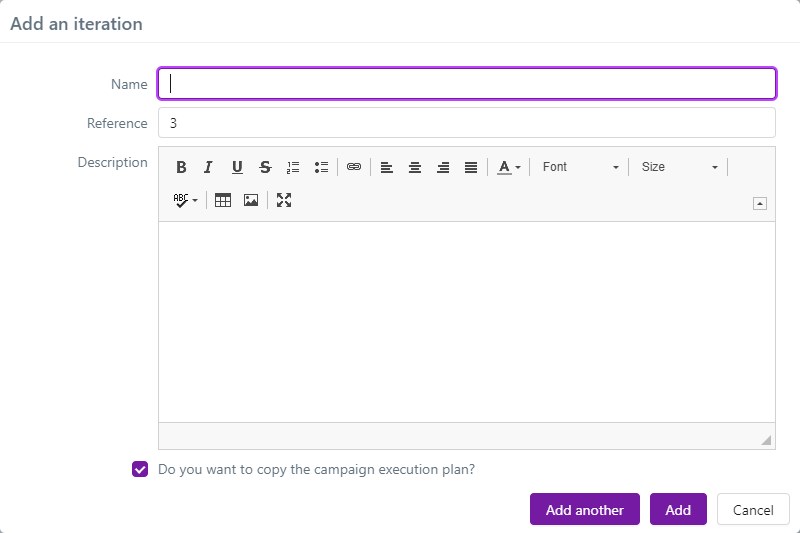
Task: Open the text color picker
Action: pos(509,168)
